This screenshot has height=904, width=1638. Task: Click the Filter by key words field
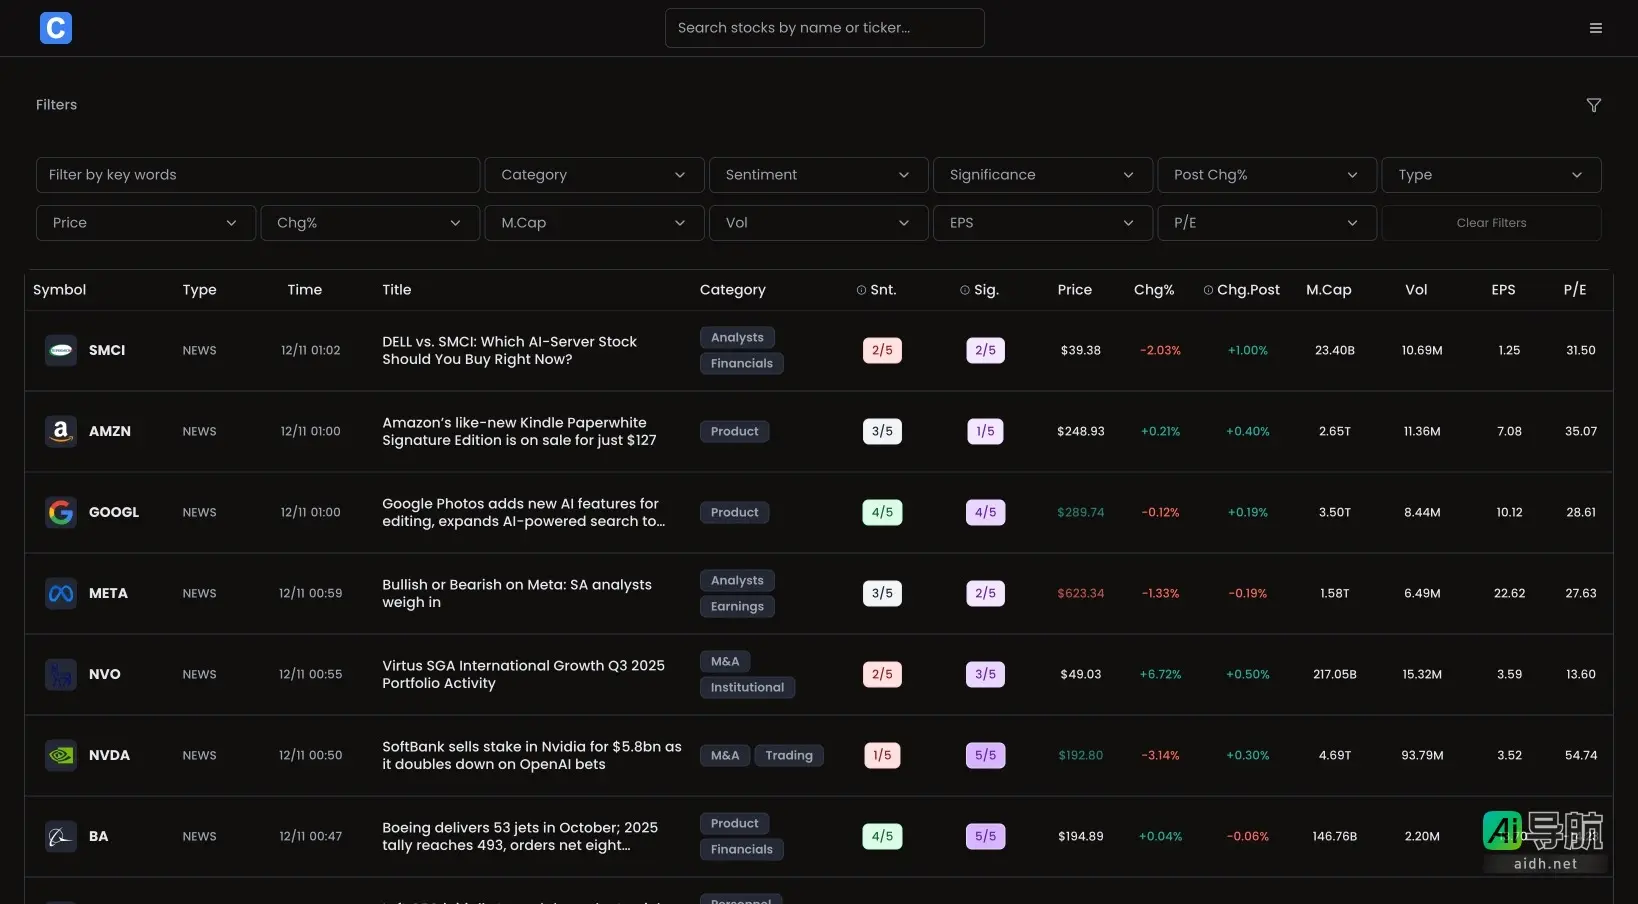coord(258,175)
